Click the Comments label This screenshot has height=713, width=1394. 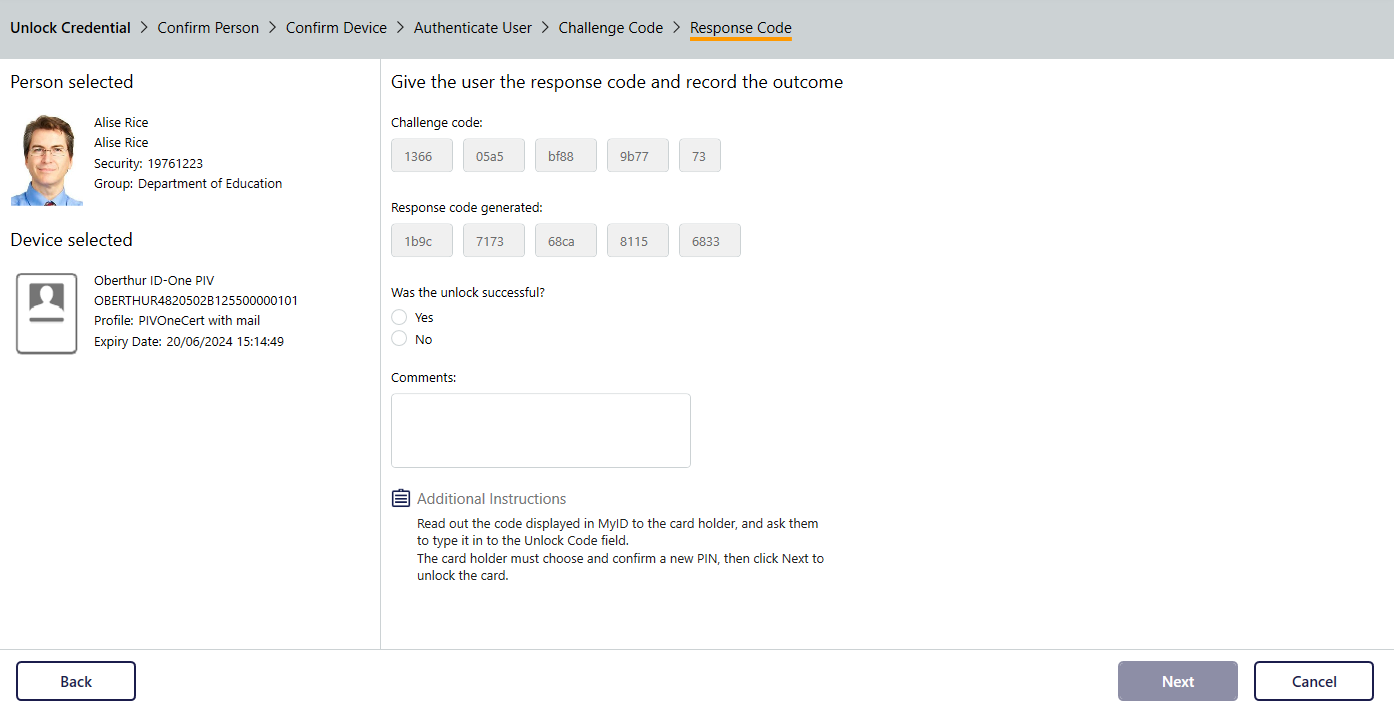pos(424,378)
